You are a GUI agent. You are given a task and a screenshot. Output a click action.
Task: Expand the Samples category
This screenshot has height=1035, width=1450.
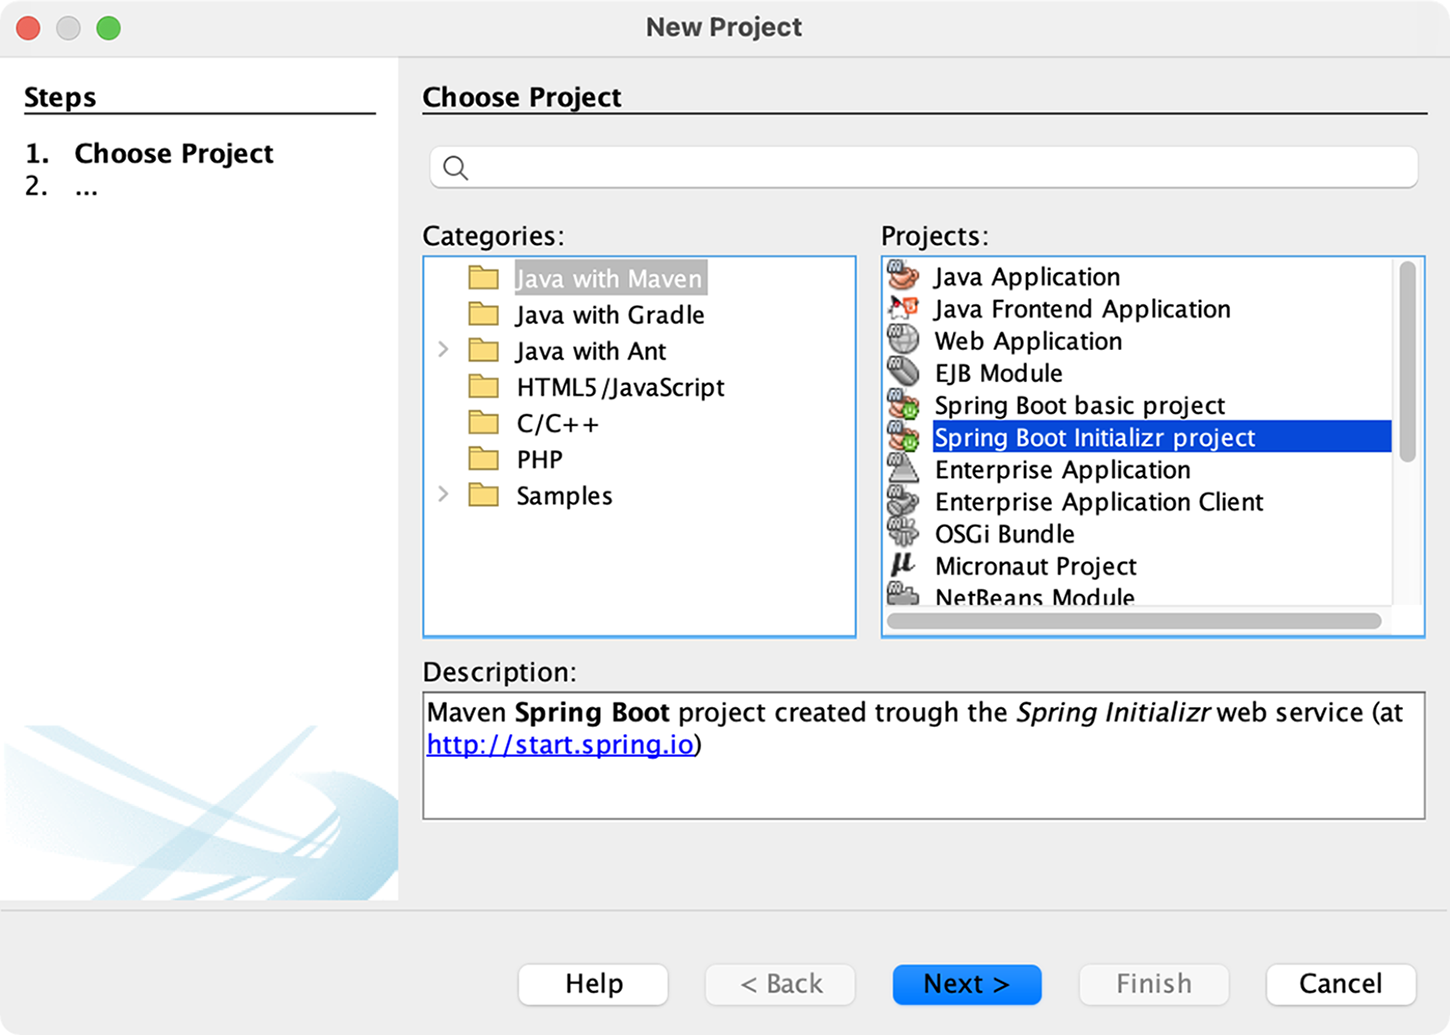point(443,494)
